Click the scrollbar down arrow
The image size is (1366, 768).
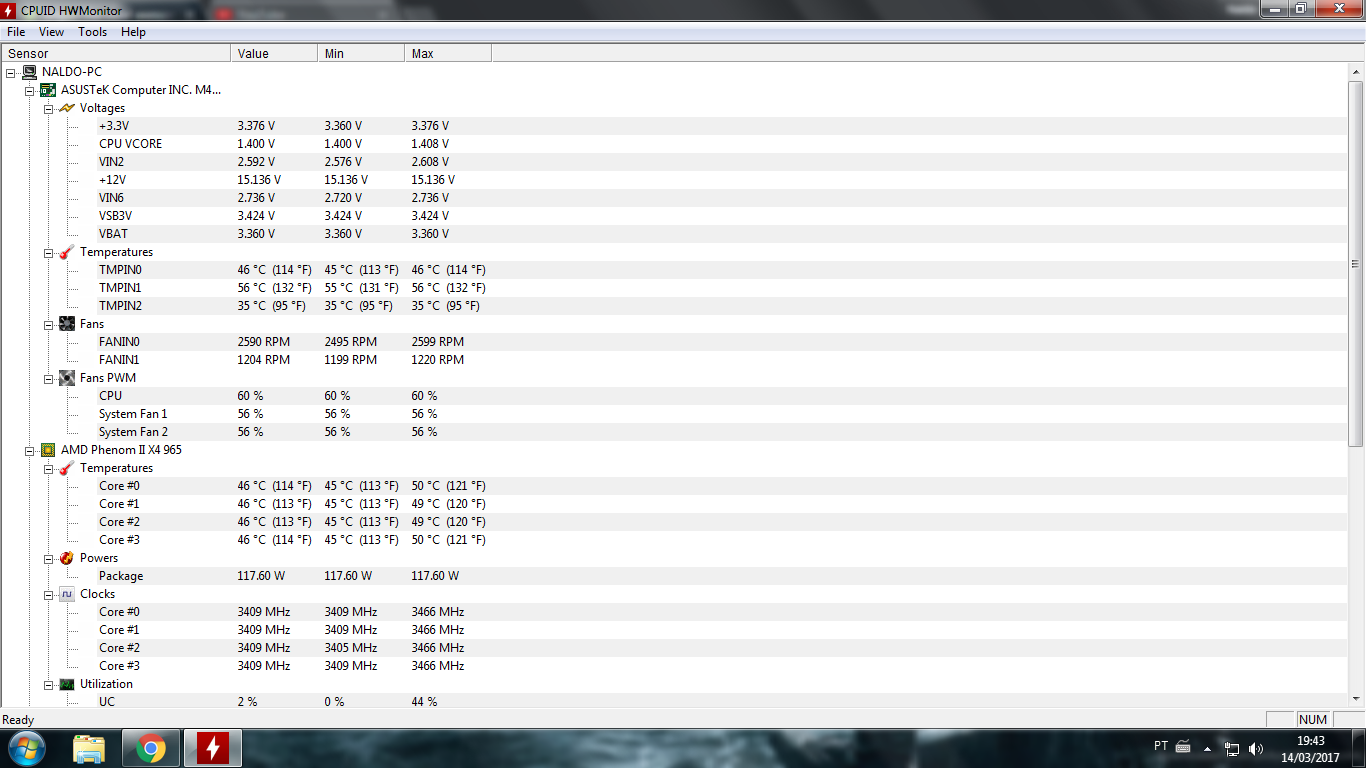(x=1356, y=698)
